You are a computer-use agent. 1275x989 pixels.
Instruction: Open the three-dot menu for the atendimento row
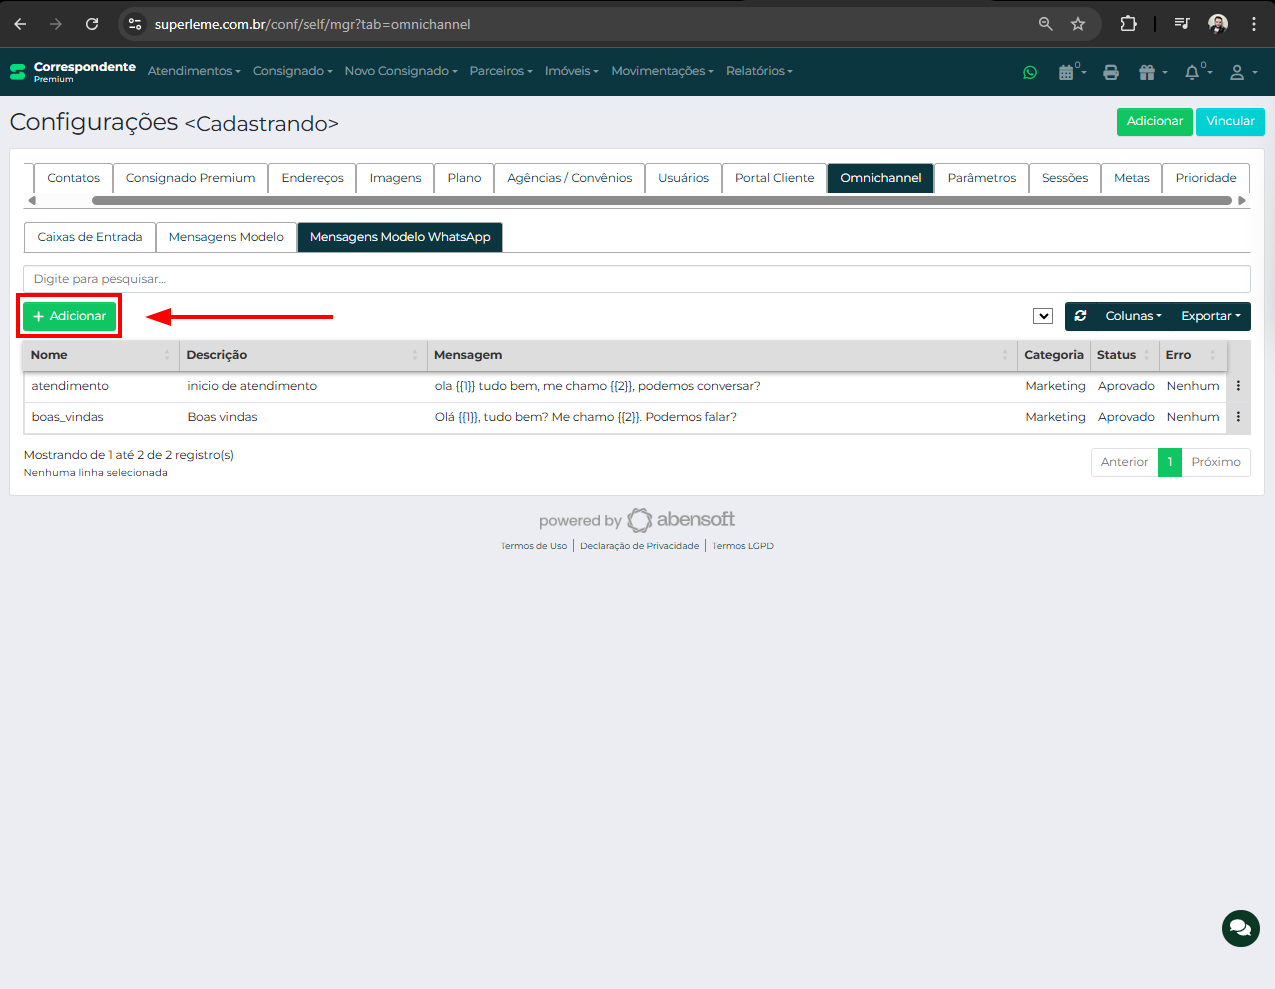[1238, 386]
